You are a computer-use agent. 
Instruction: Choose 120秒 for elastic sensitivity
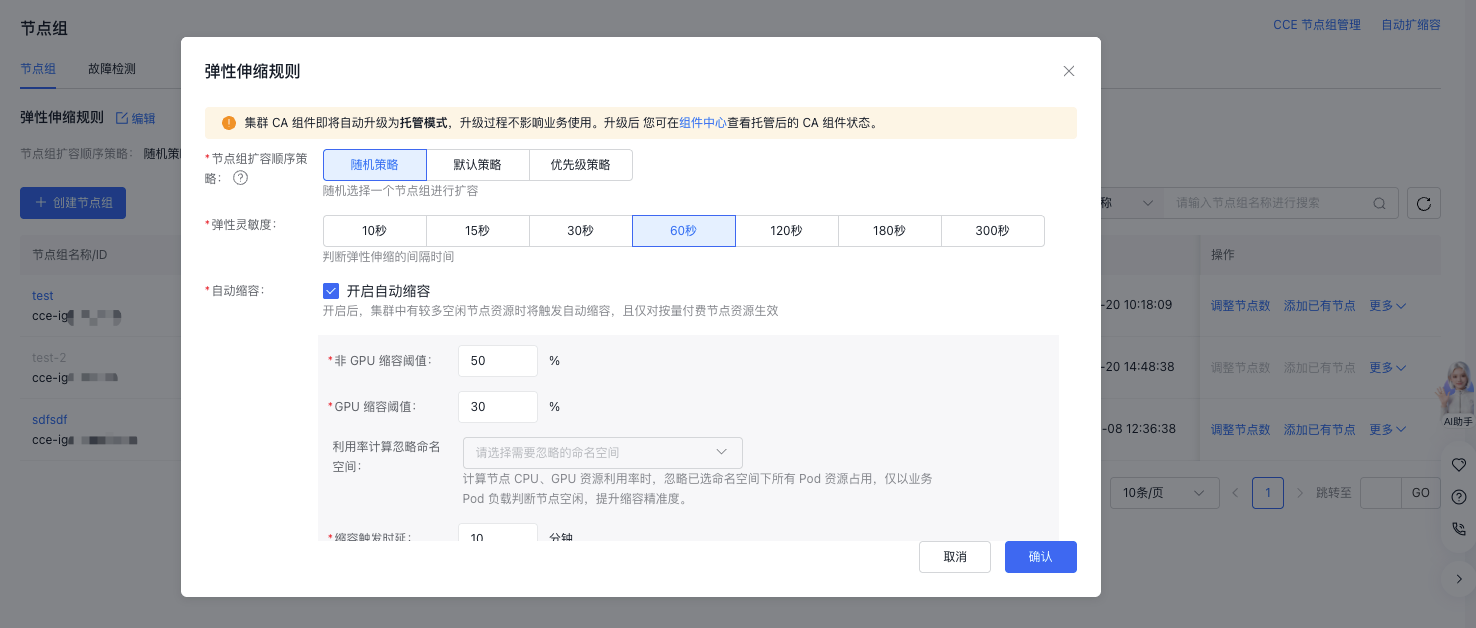(786, 231)
